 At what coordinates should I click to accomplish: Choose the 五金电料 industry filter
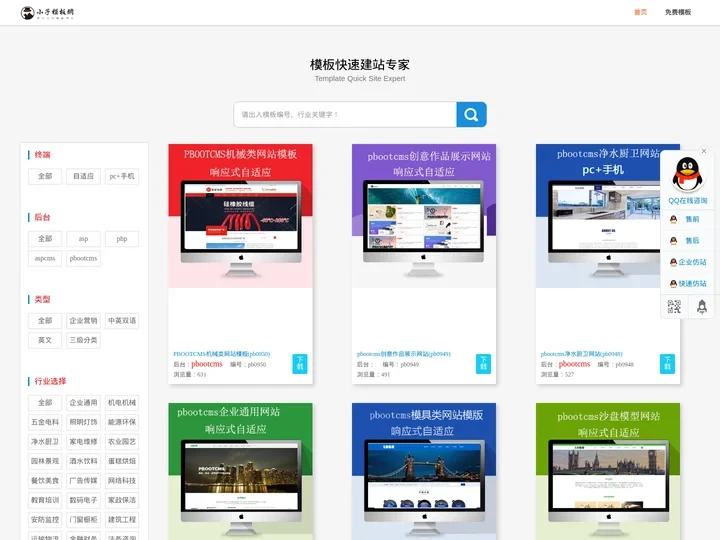[x=45, y=422]
